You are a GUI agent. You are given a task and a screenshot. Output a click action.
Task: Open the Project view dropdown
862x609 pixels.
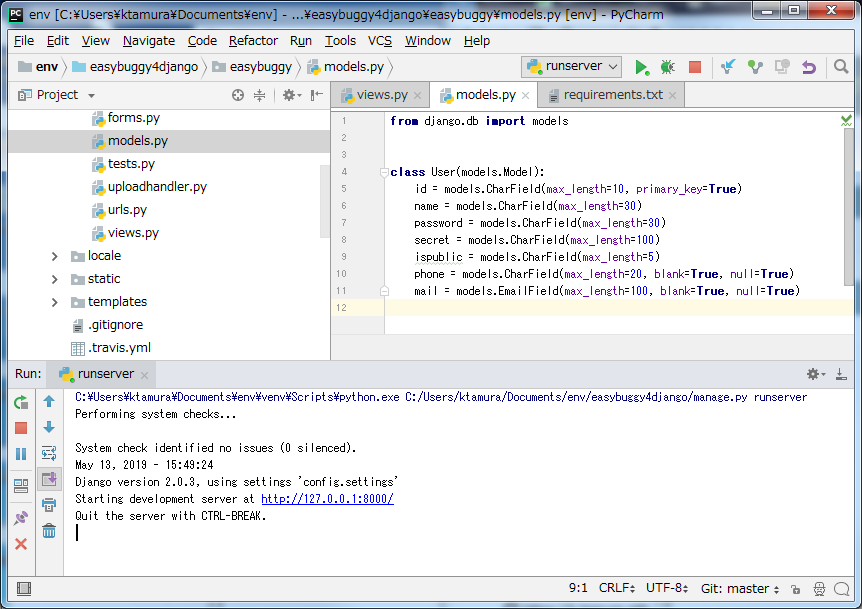coord(91,96)
